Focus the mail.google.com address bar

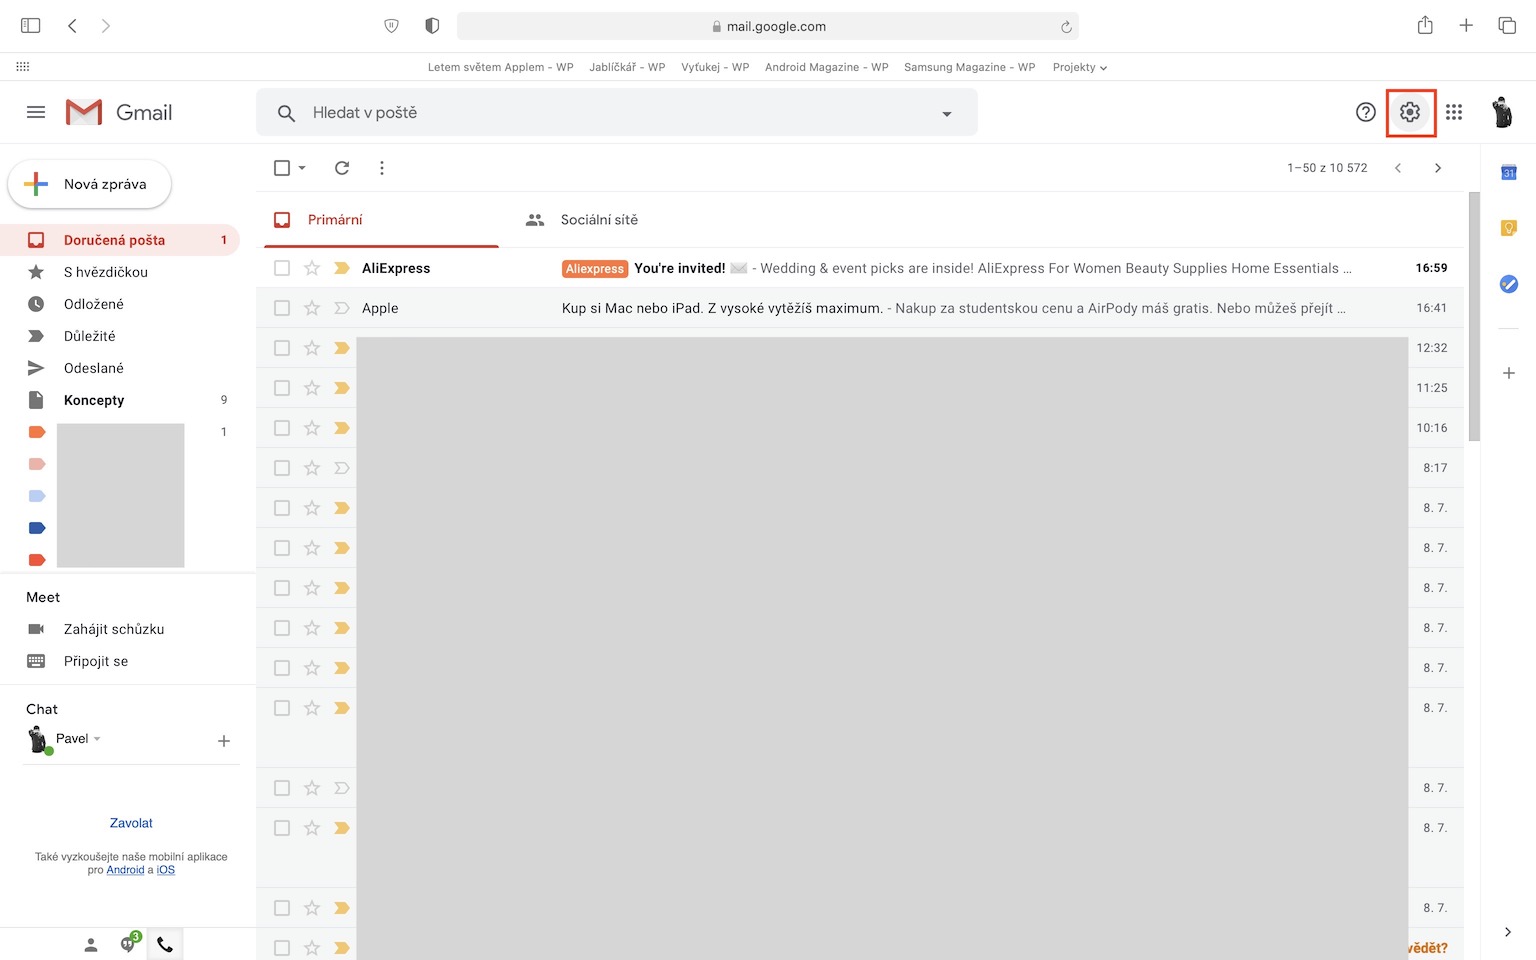768,26
